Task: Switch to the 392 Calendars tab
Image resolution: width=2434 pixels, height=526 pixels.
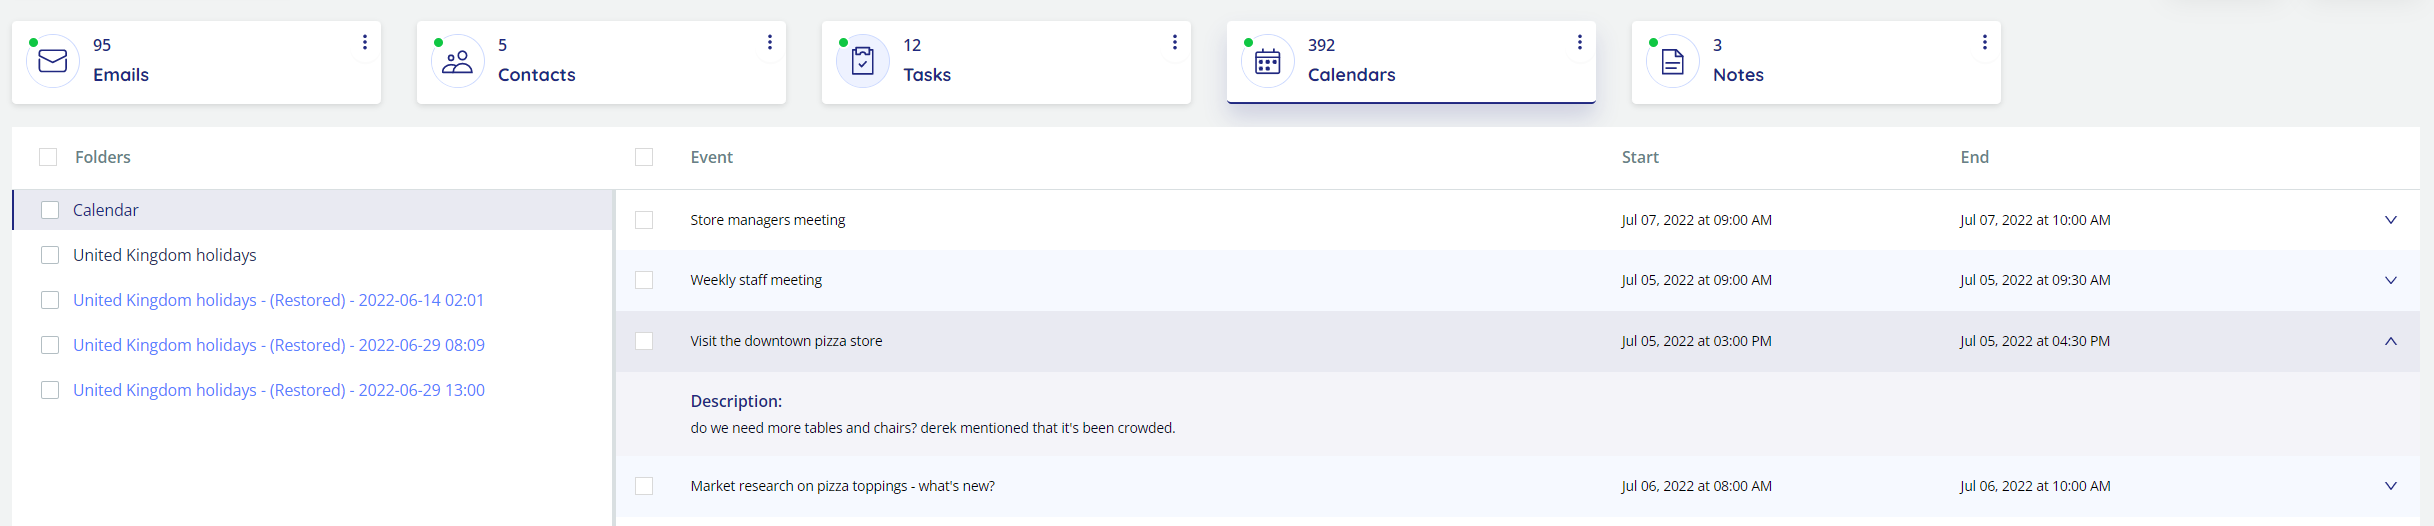Action: 1411,62
